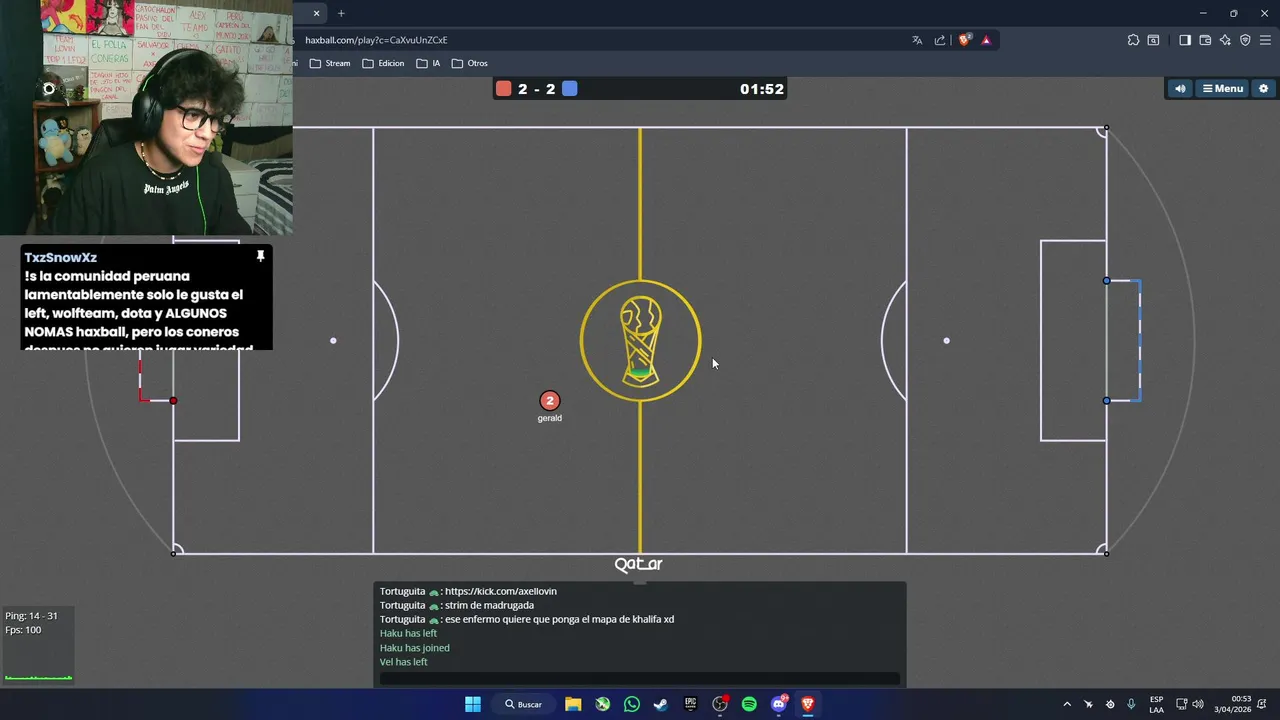This screenshot has width=1280, height=720.
Task: Focus the game chat input field
Action: pyautogui.click(x=640, y=678)
